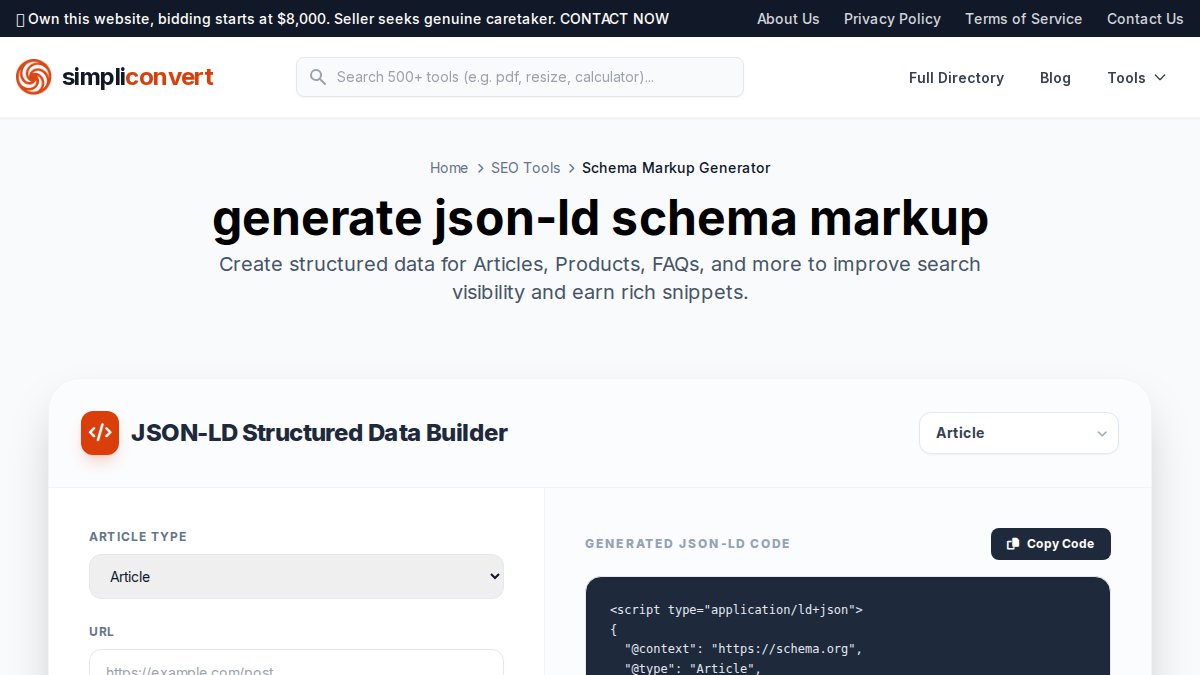Click the simpliconvert swirl logo icon
The height and width of the screenshot is (675, 1200).
pos(32,77)
